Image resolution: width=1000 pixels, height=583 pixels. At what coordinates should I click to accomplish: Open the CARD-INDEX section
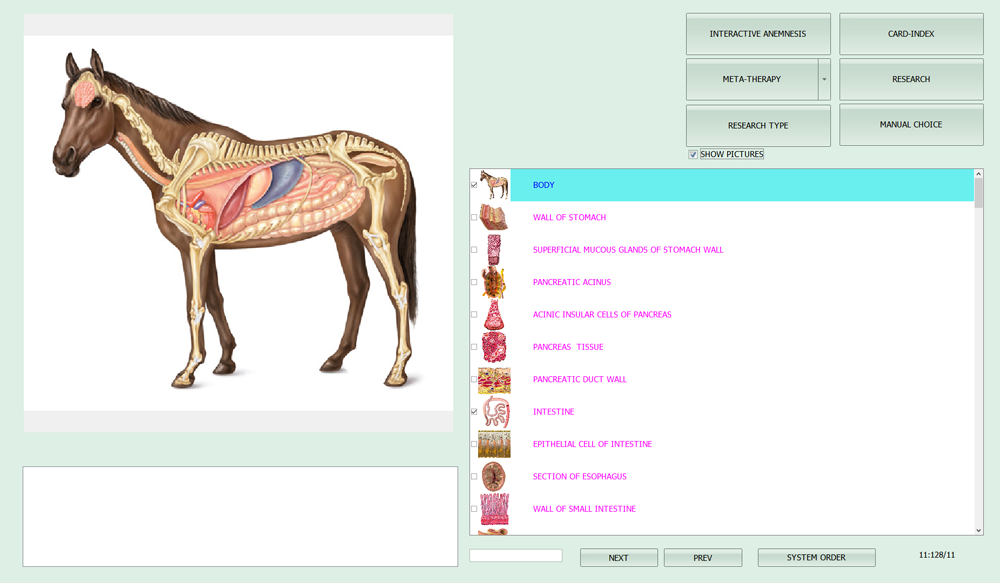point(911,34)
